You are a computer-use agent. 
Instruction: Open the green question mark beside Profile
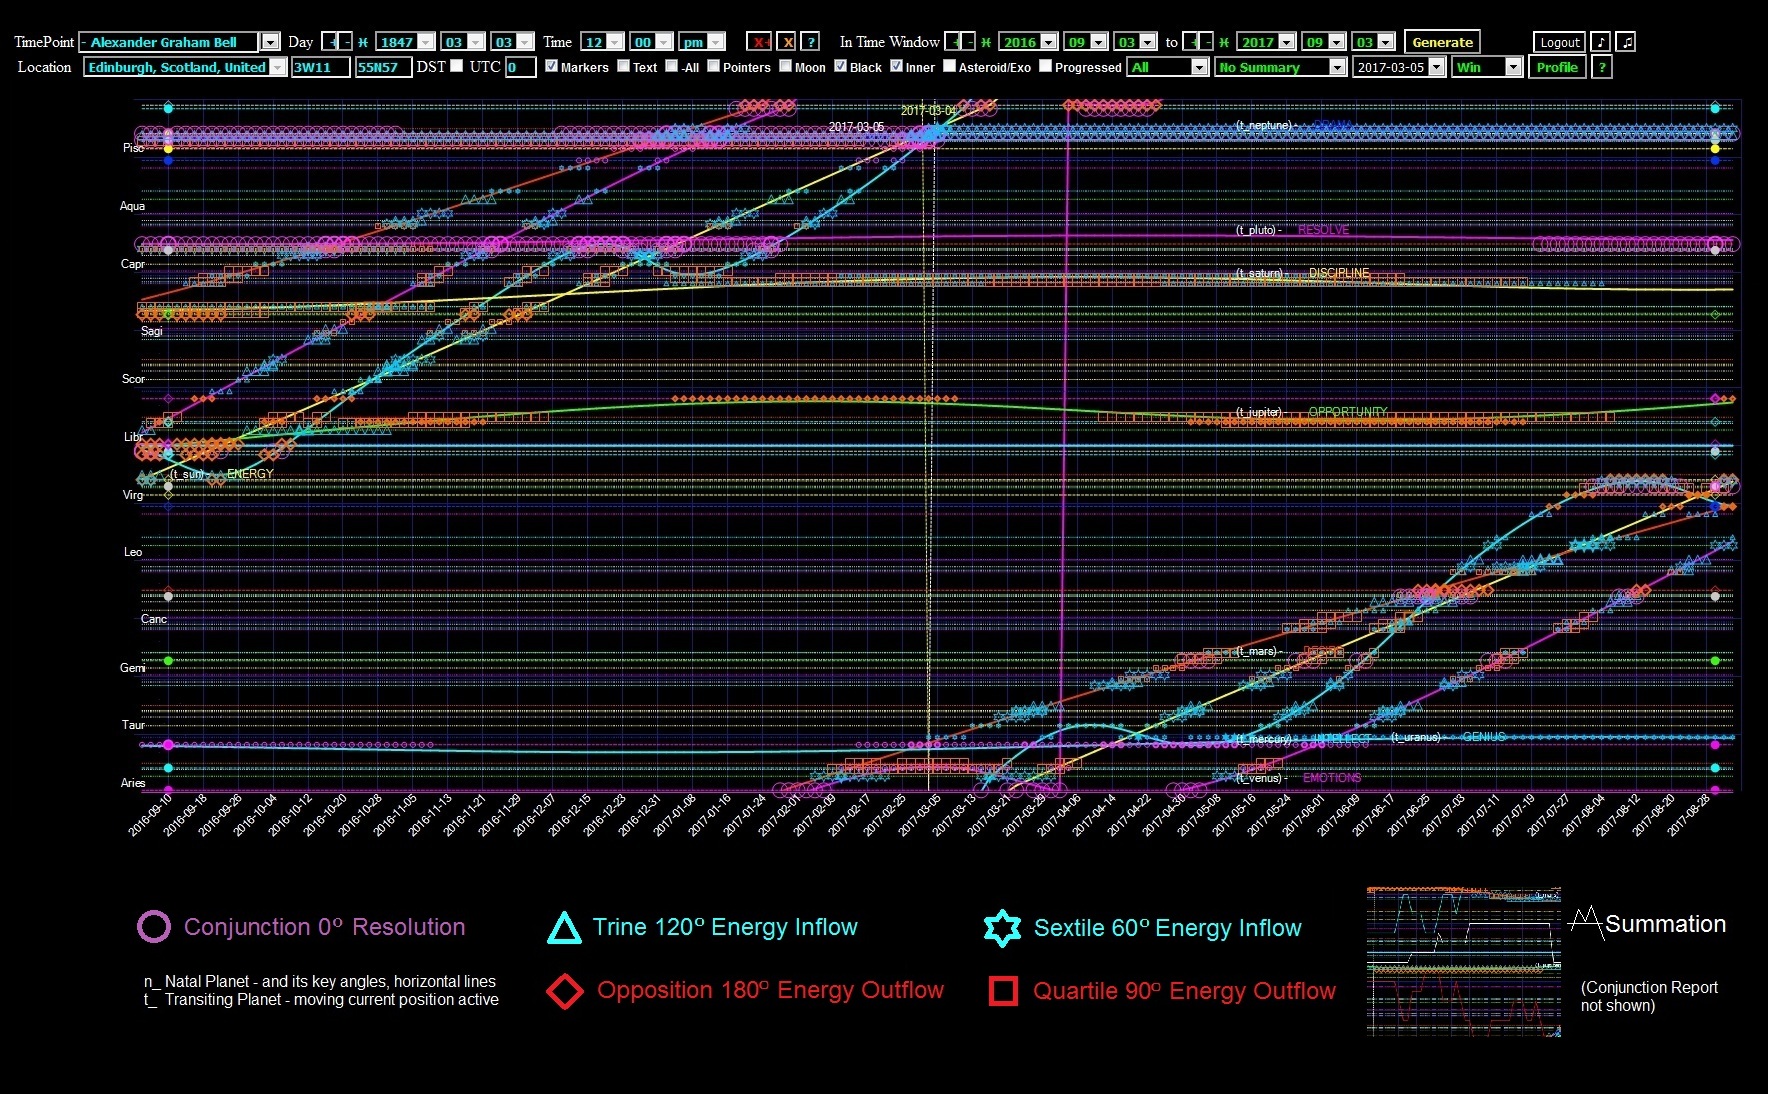(1602, 67)
